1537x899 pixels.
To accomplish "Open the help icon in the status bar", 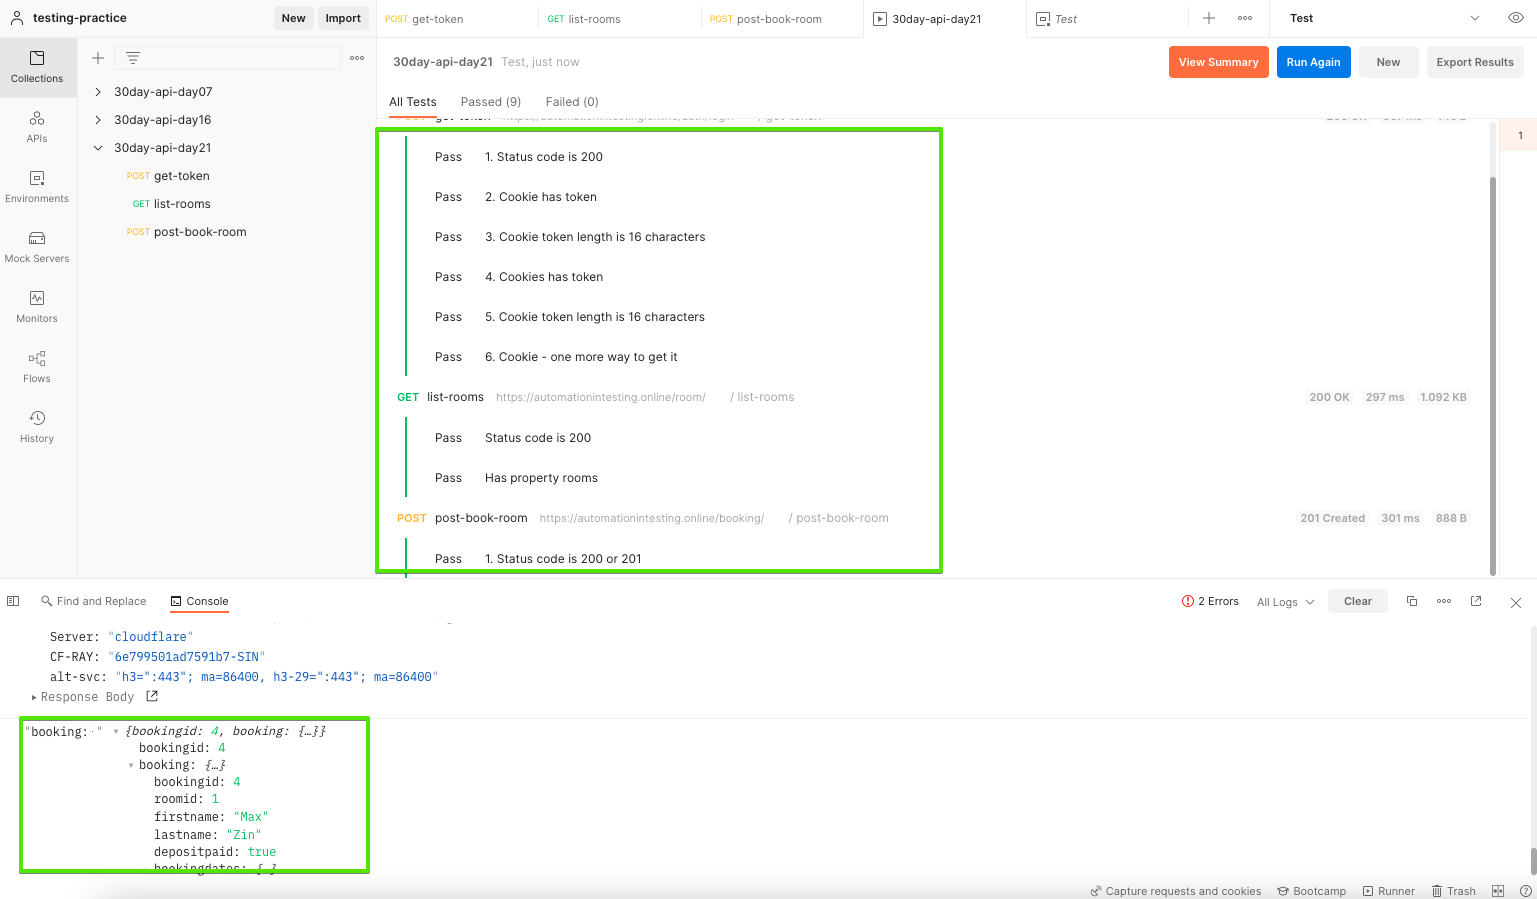I will pos(1526,891).
